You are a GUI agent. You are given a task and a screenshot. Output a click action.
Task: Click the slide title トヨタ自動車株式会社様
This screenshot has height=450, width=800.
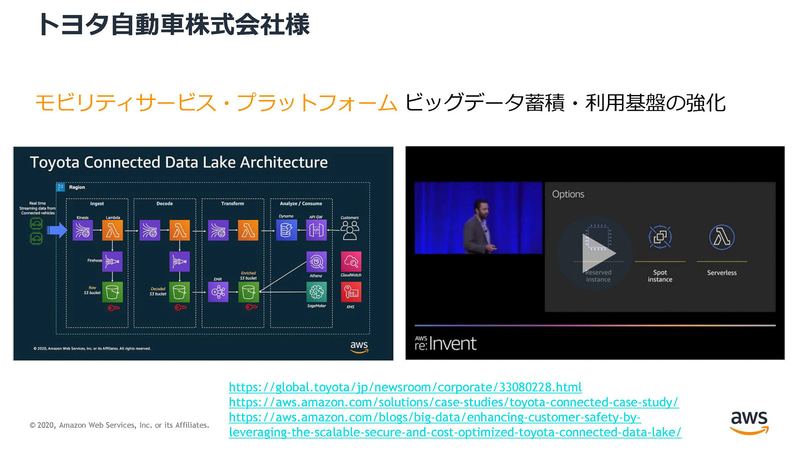[173, 24]
